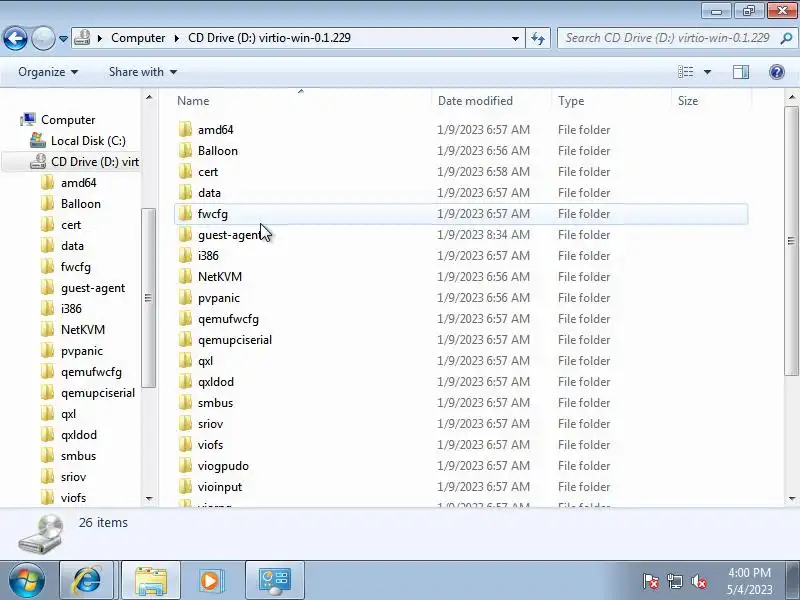800x600 pixels.
Task: Select the viofs name in file list
Action: coord(210,444)
